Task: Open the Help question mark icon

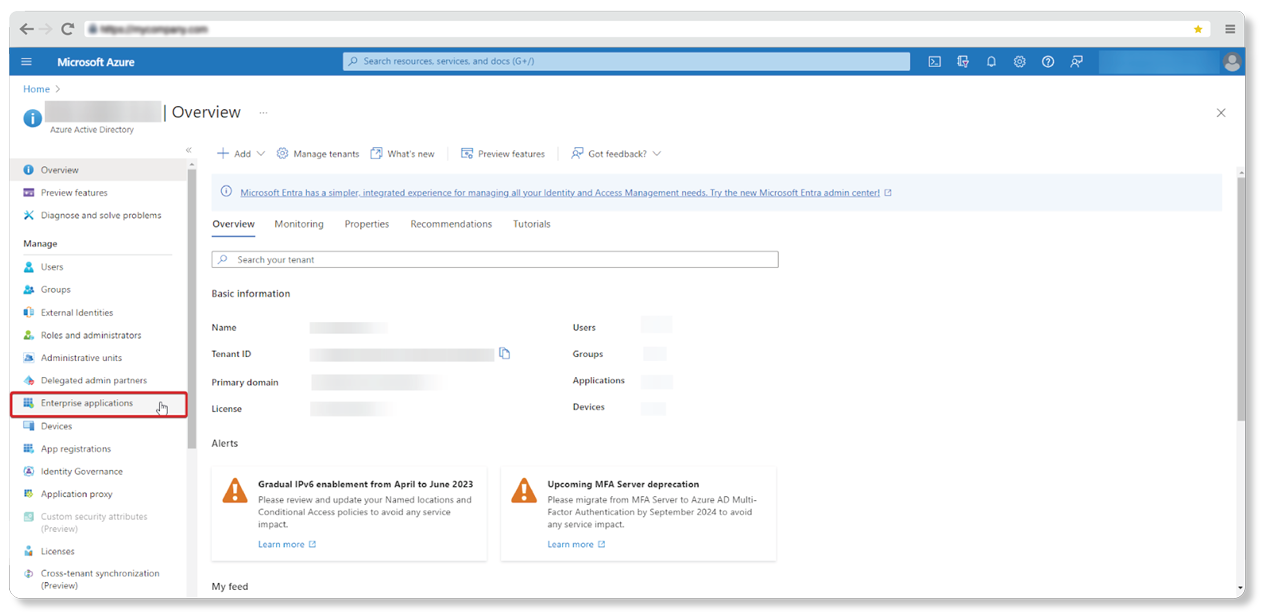Action: pos(1048,62)
